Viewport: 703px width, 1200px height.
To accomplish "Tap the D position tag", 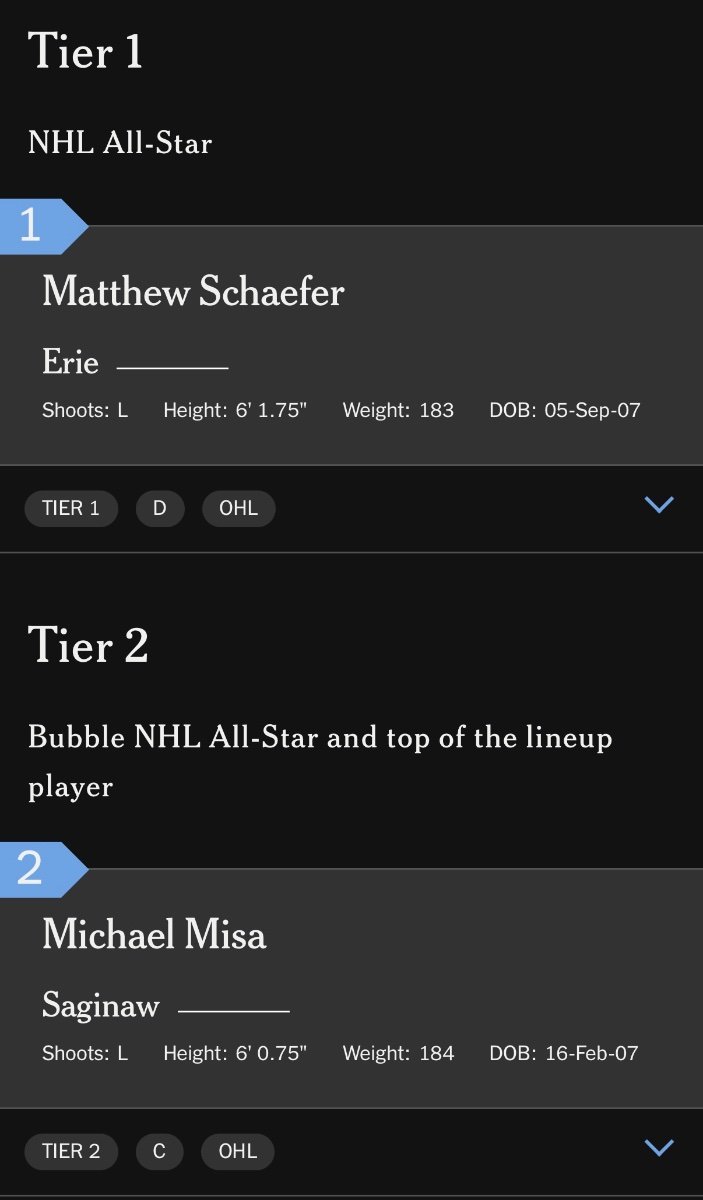I will click(x=160, y=508).
